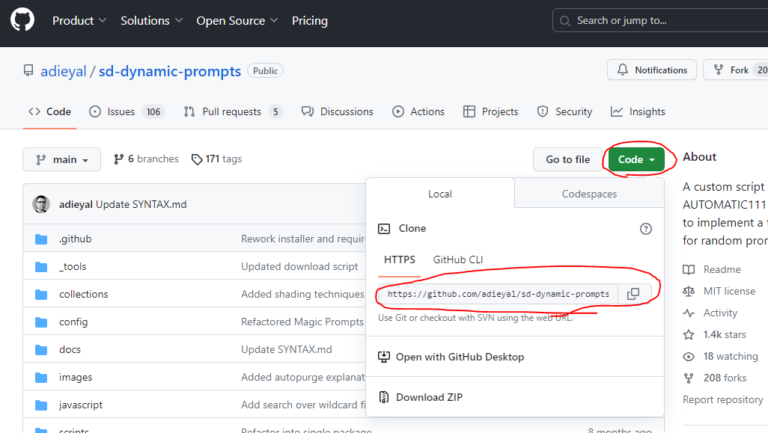Open the .github folder

[75, 239]
